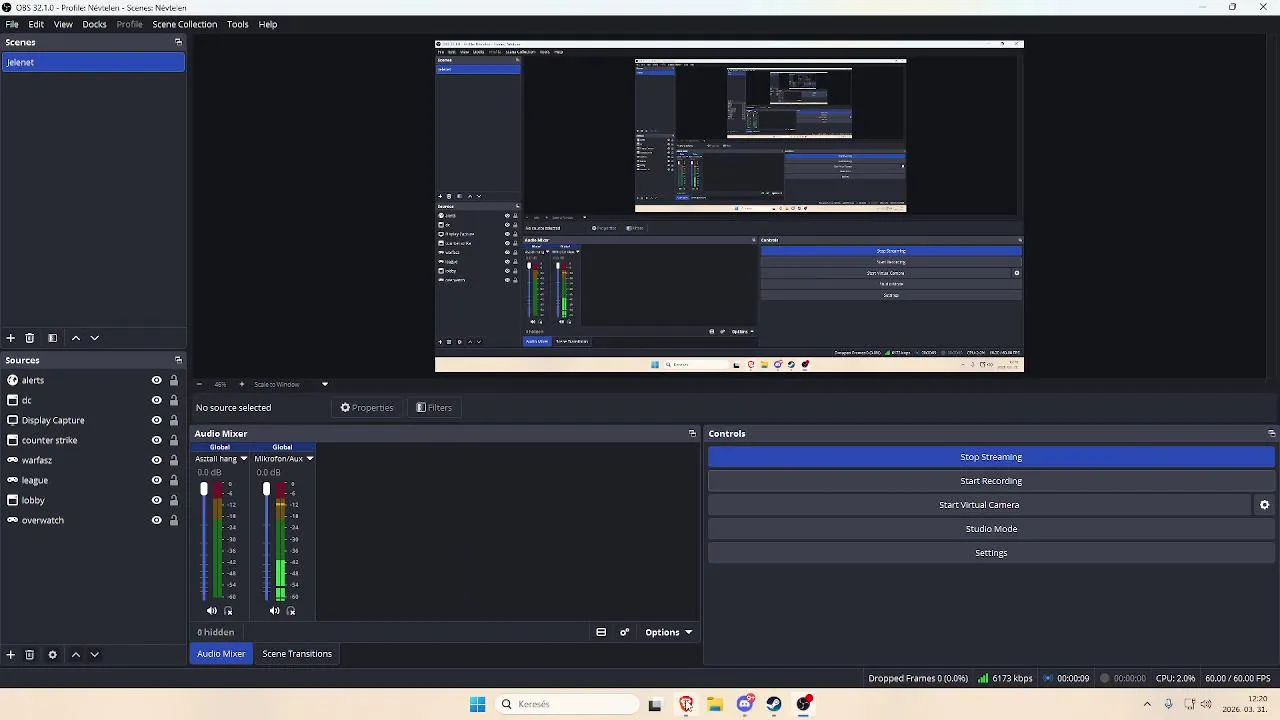Toggle lock on the league source
This screenshot has height=720, width=1280.
[x=174, y=480]
